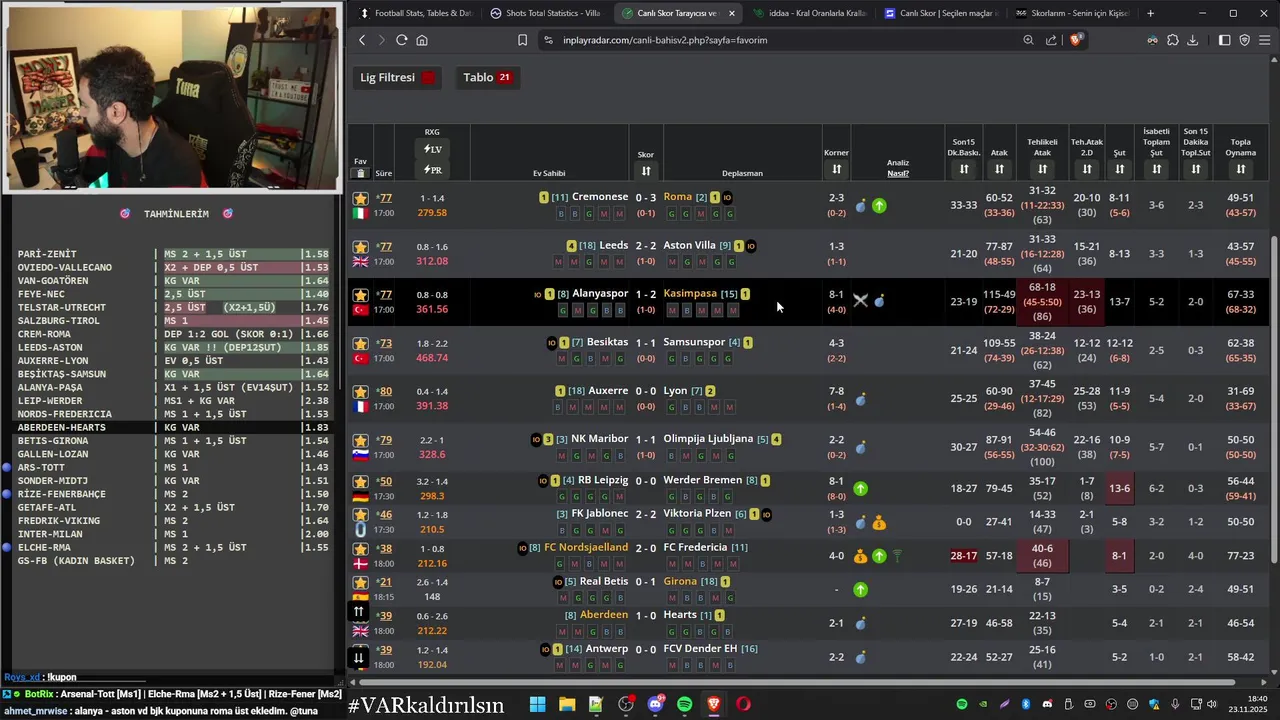Image resolution: width=1280 pixels, height=720 pixels.
Task: Switch to the Shots Total Statistics tab
Action: click(545, 13)
